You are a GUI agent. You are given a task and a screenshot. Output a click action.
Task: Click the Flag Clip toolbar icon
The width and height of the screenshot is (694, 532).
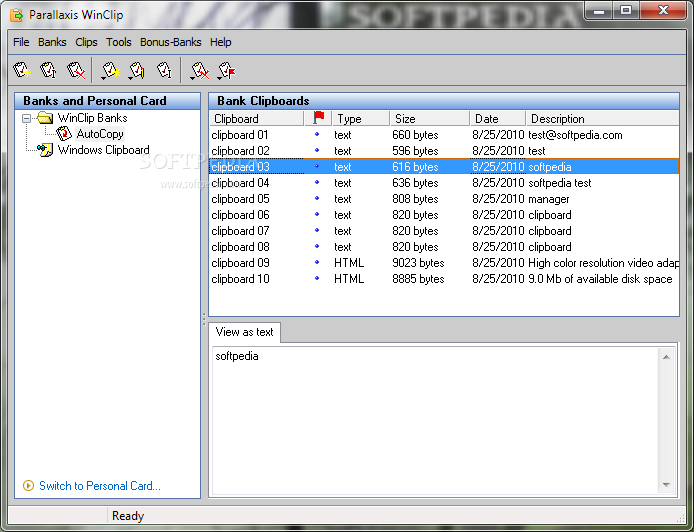[x=227, y=70]
